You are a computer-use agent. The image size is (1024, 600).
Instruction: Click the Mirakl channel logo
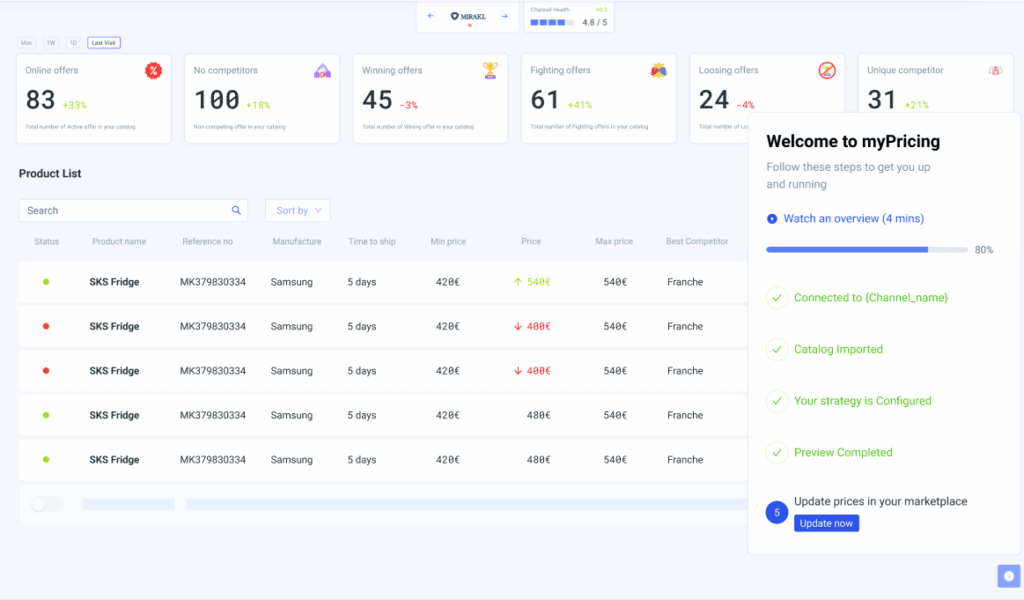tap(468, 16)
